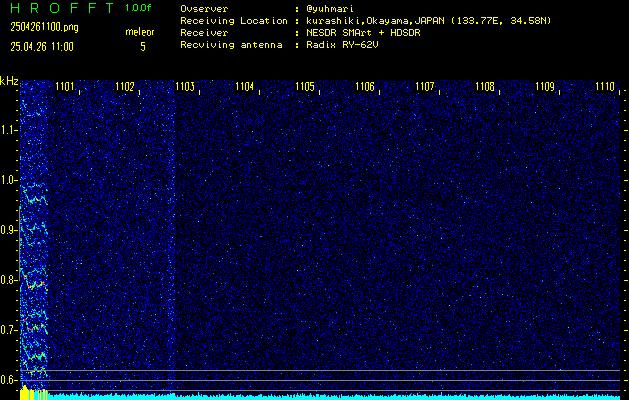Image resolution: width=629 pixels, height=400 pixels.
Task: Click the 1109 time marker
Action: [x=545, y=86]
